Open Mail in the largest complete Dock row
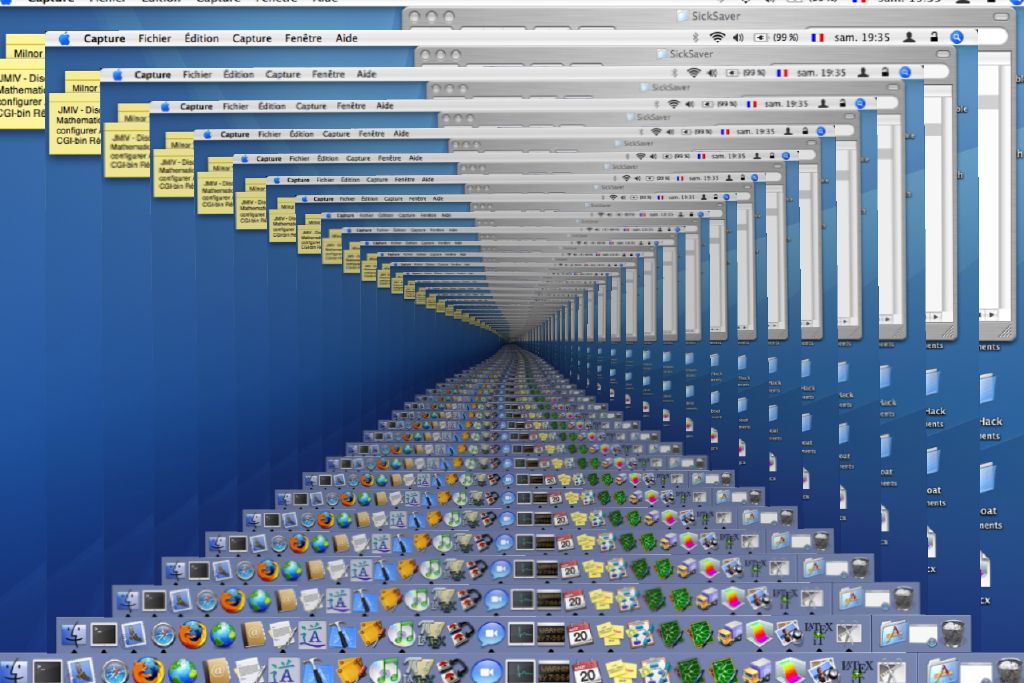 (134, 634)
